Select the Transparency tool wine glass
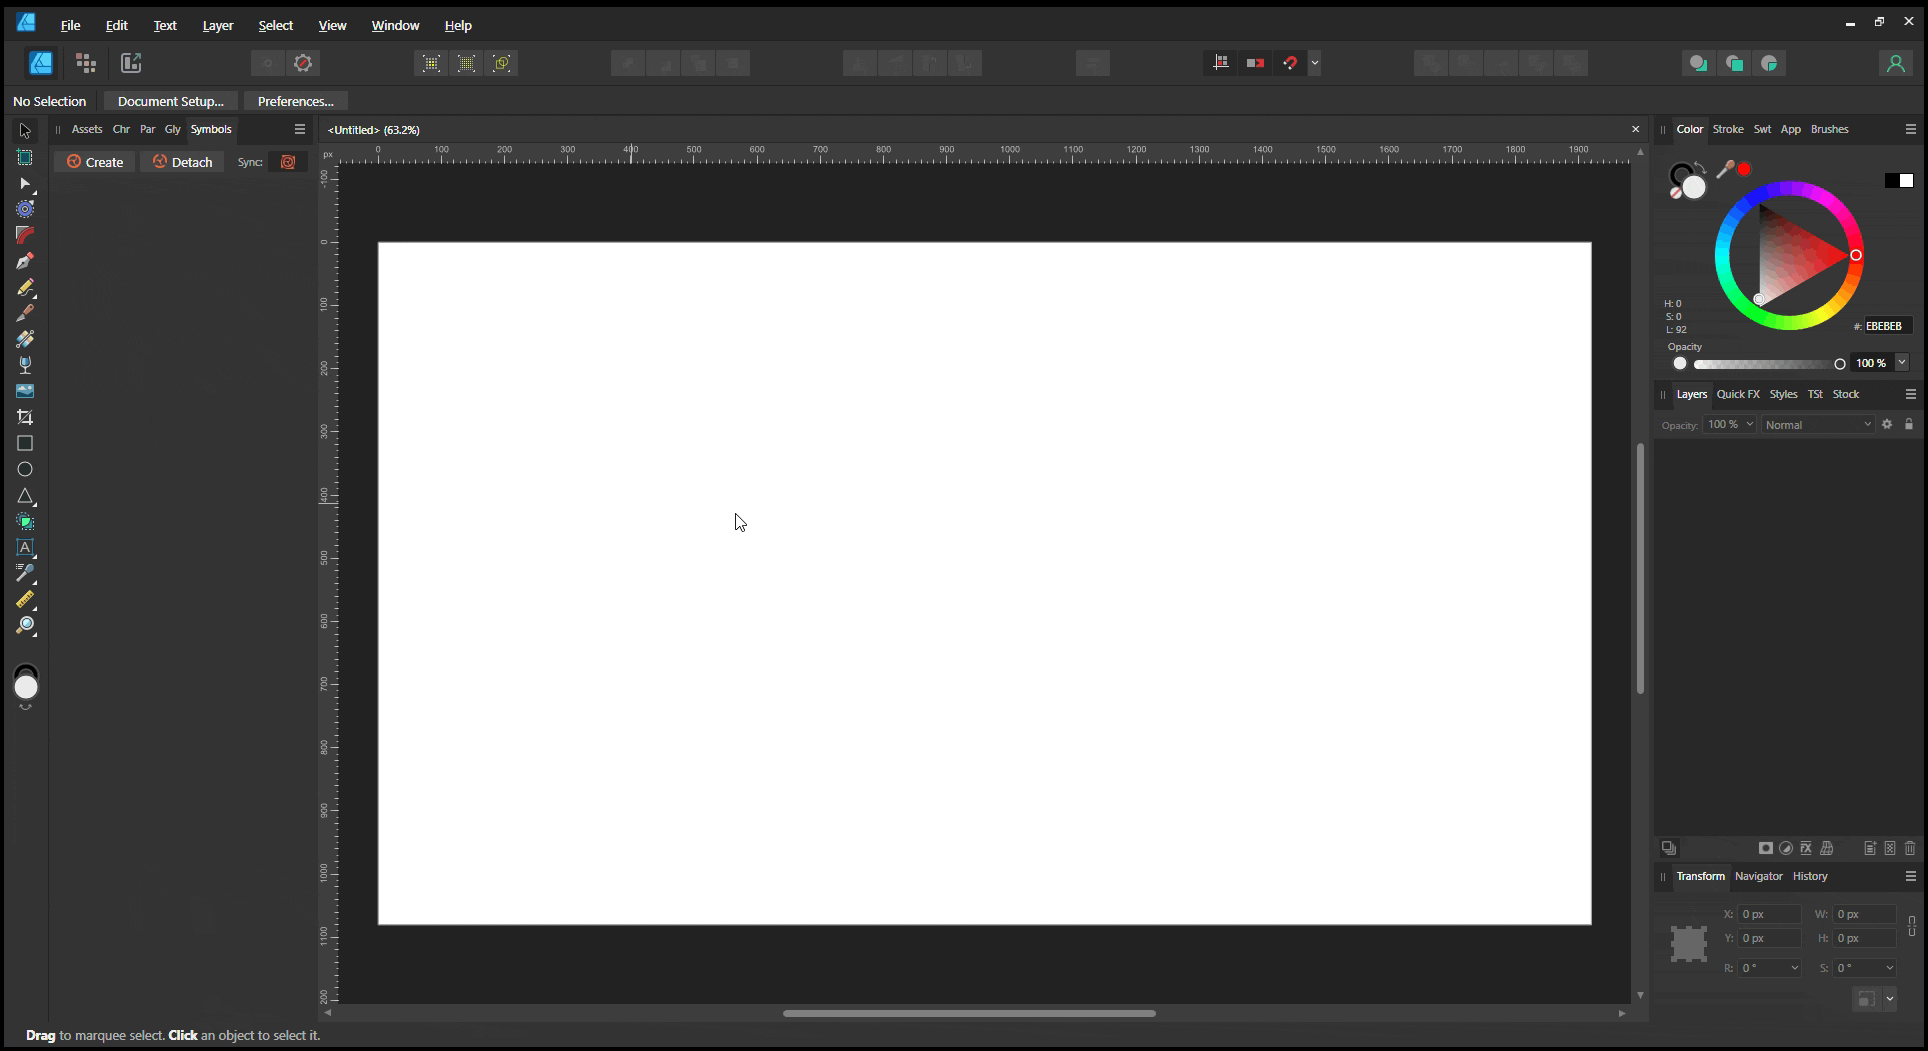 [25, 365]
